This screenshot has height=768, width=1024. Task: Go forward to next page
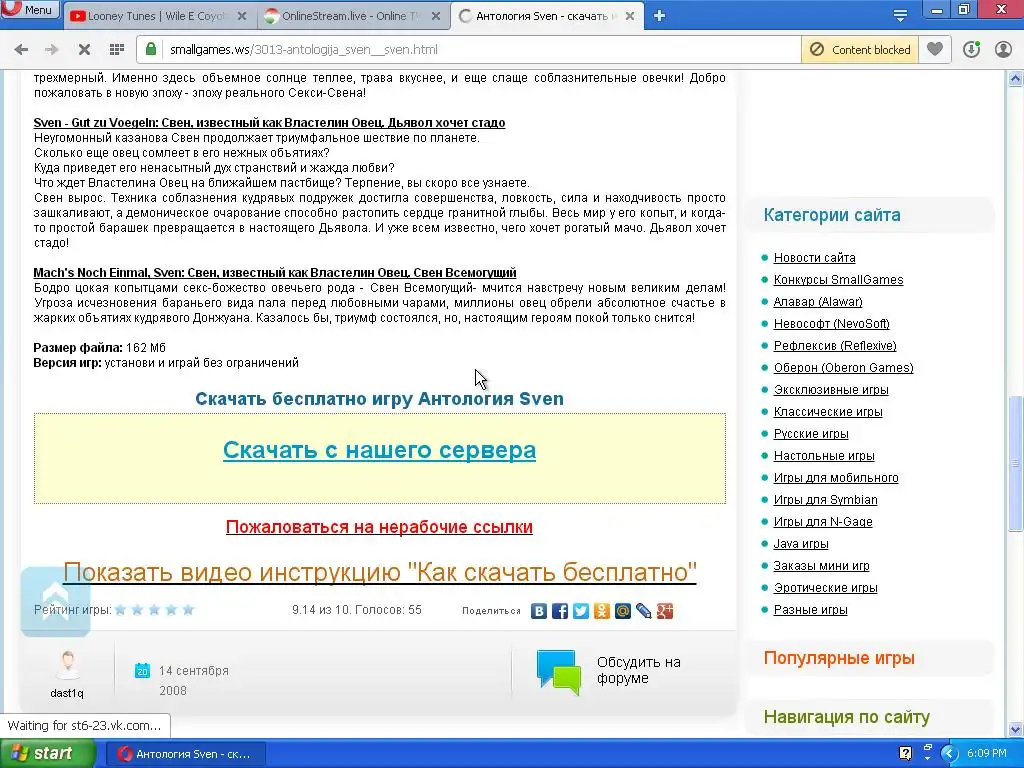click(52, 50)
